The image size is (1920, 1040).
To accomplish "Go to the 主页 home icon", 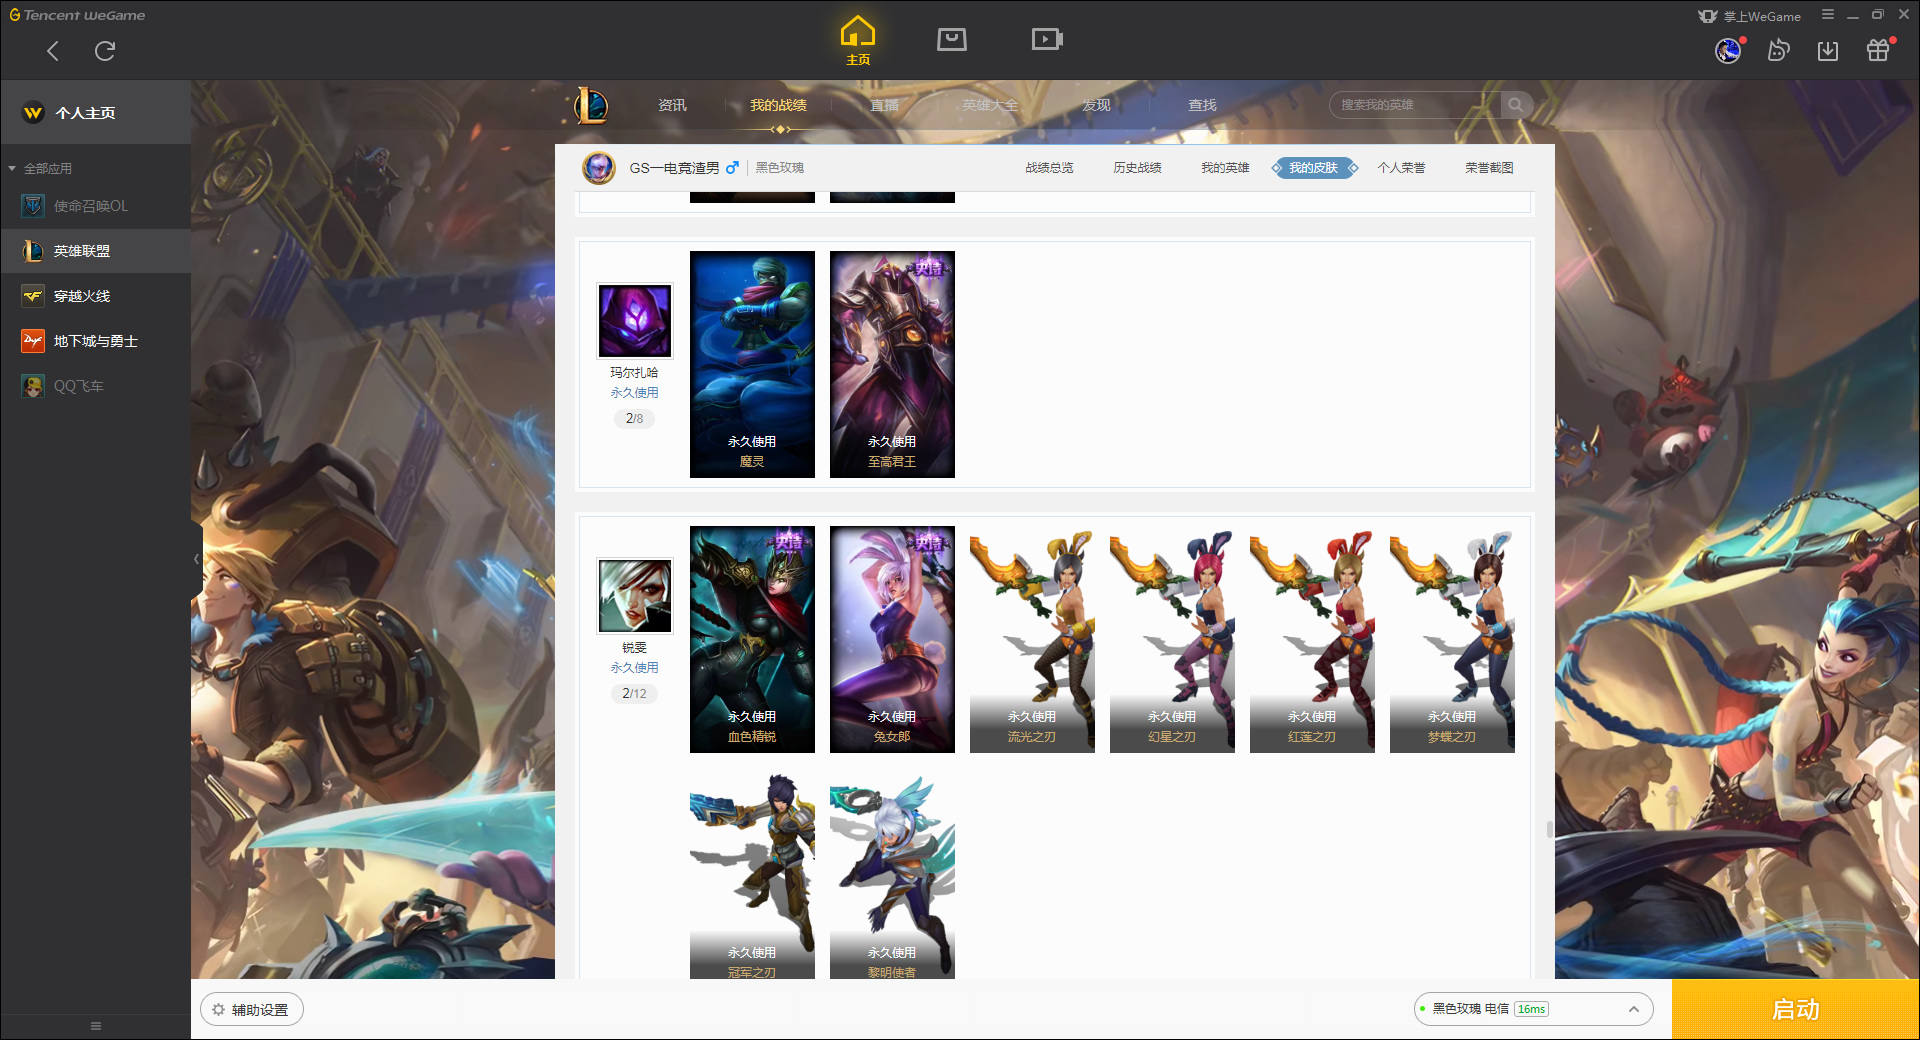I will point(858,41).
